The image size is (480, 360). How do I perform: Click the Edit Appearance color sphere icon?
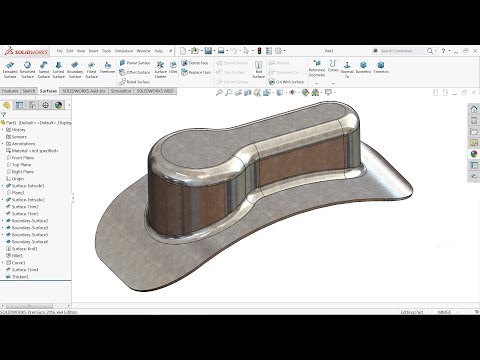point(305,93)
